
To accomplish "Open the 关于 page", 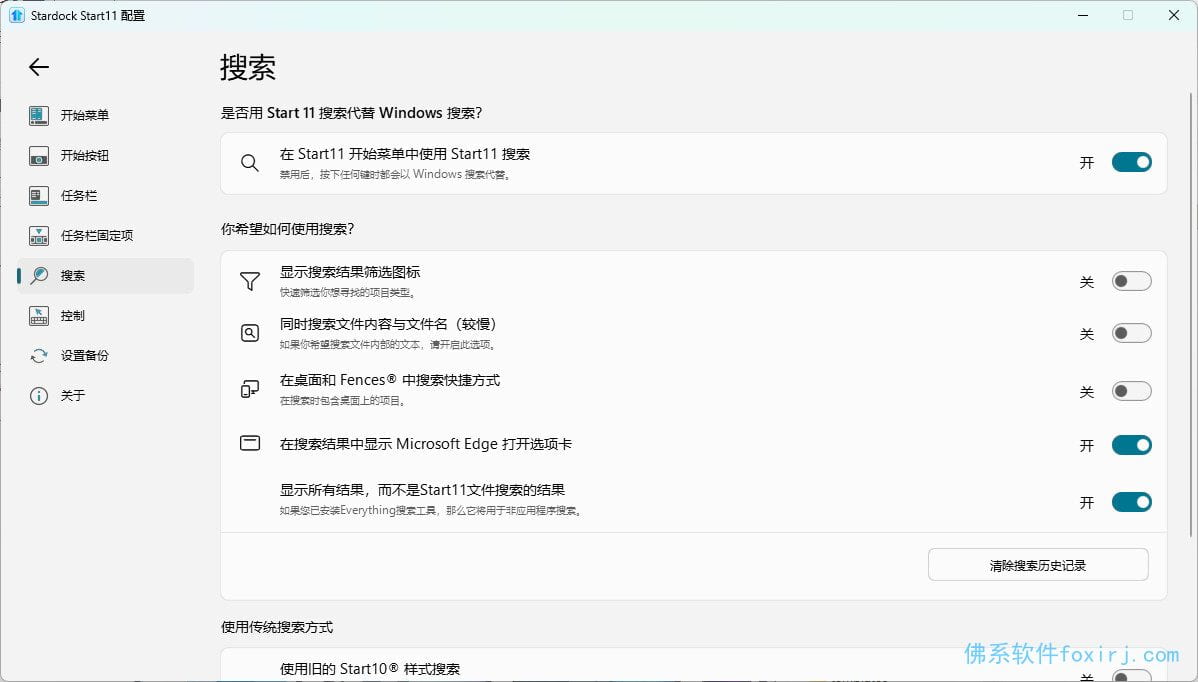I will (x=105, y=396).
